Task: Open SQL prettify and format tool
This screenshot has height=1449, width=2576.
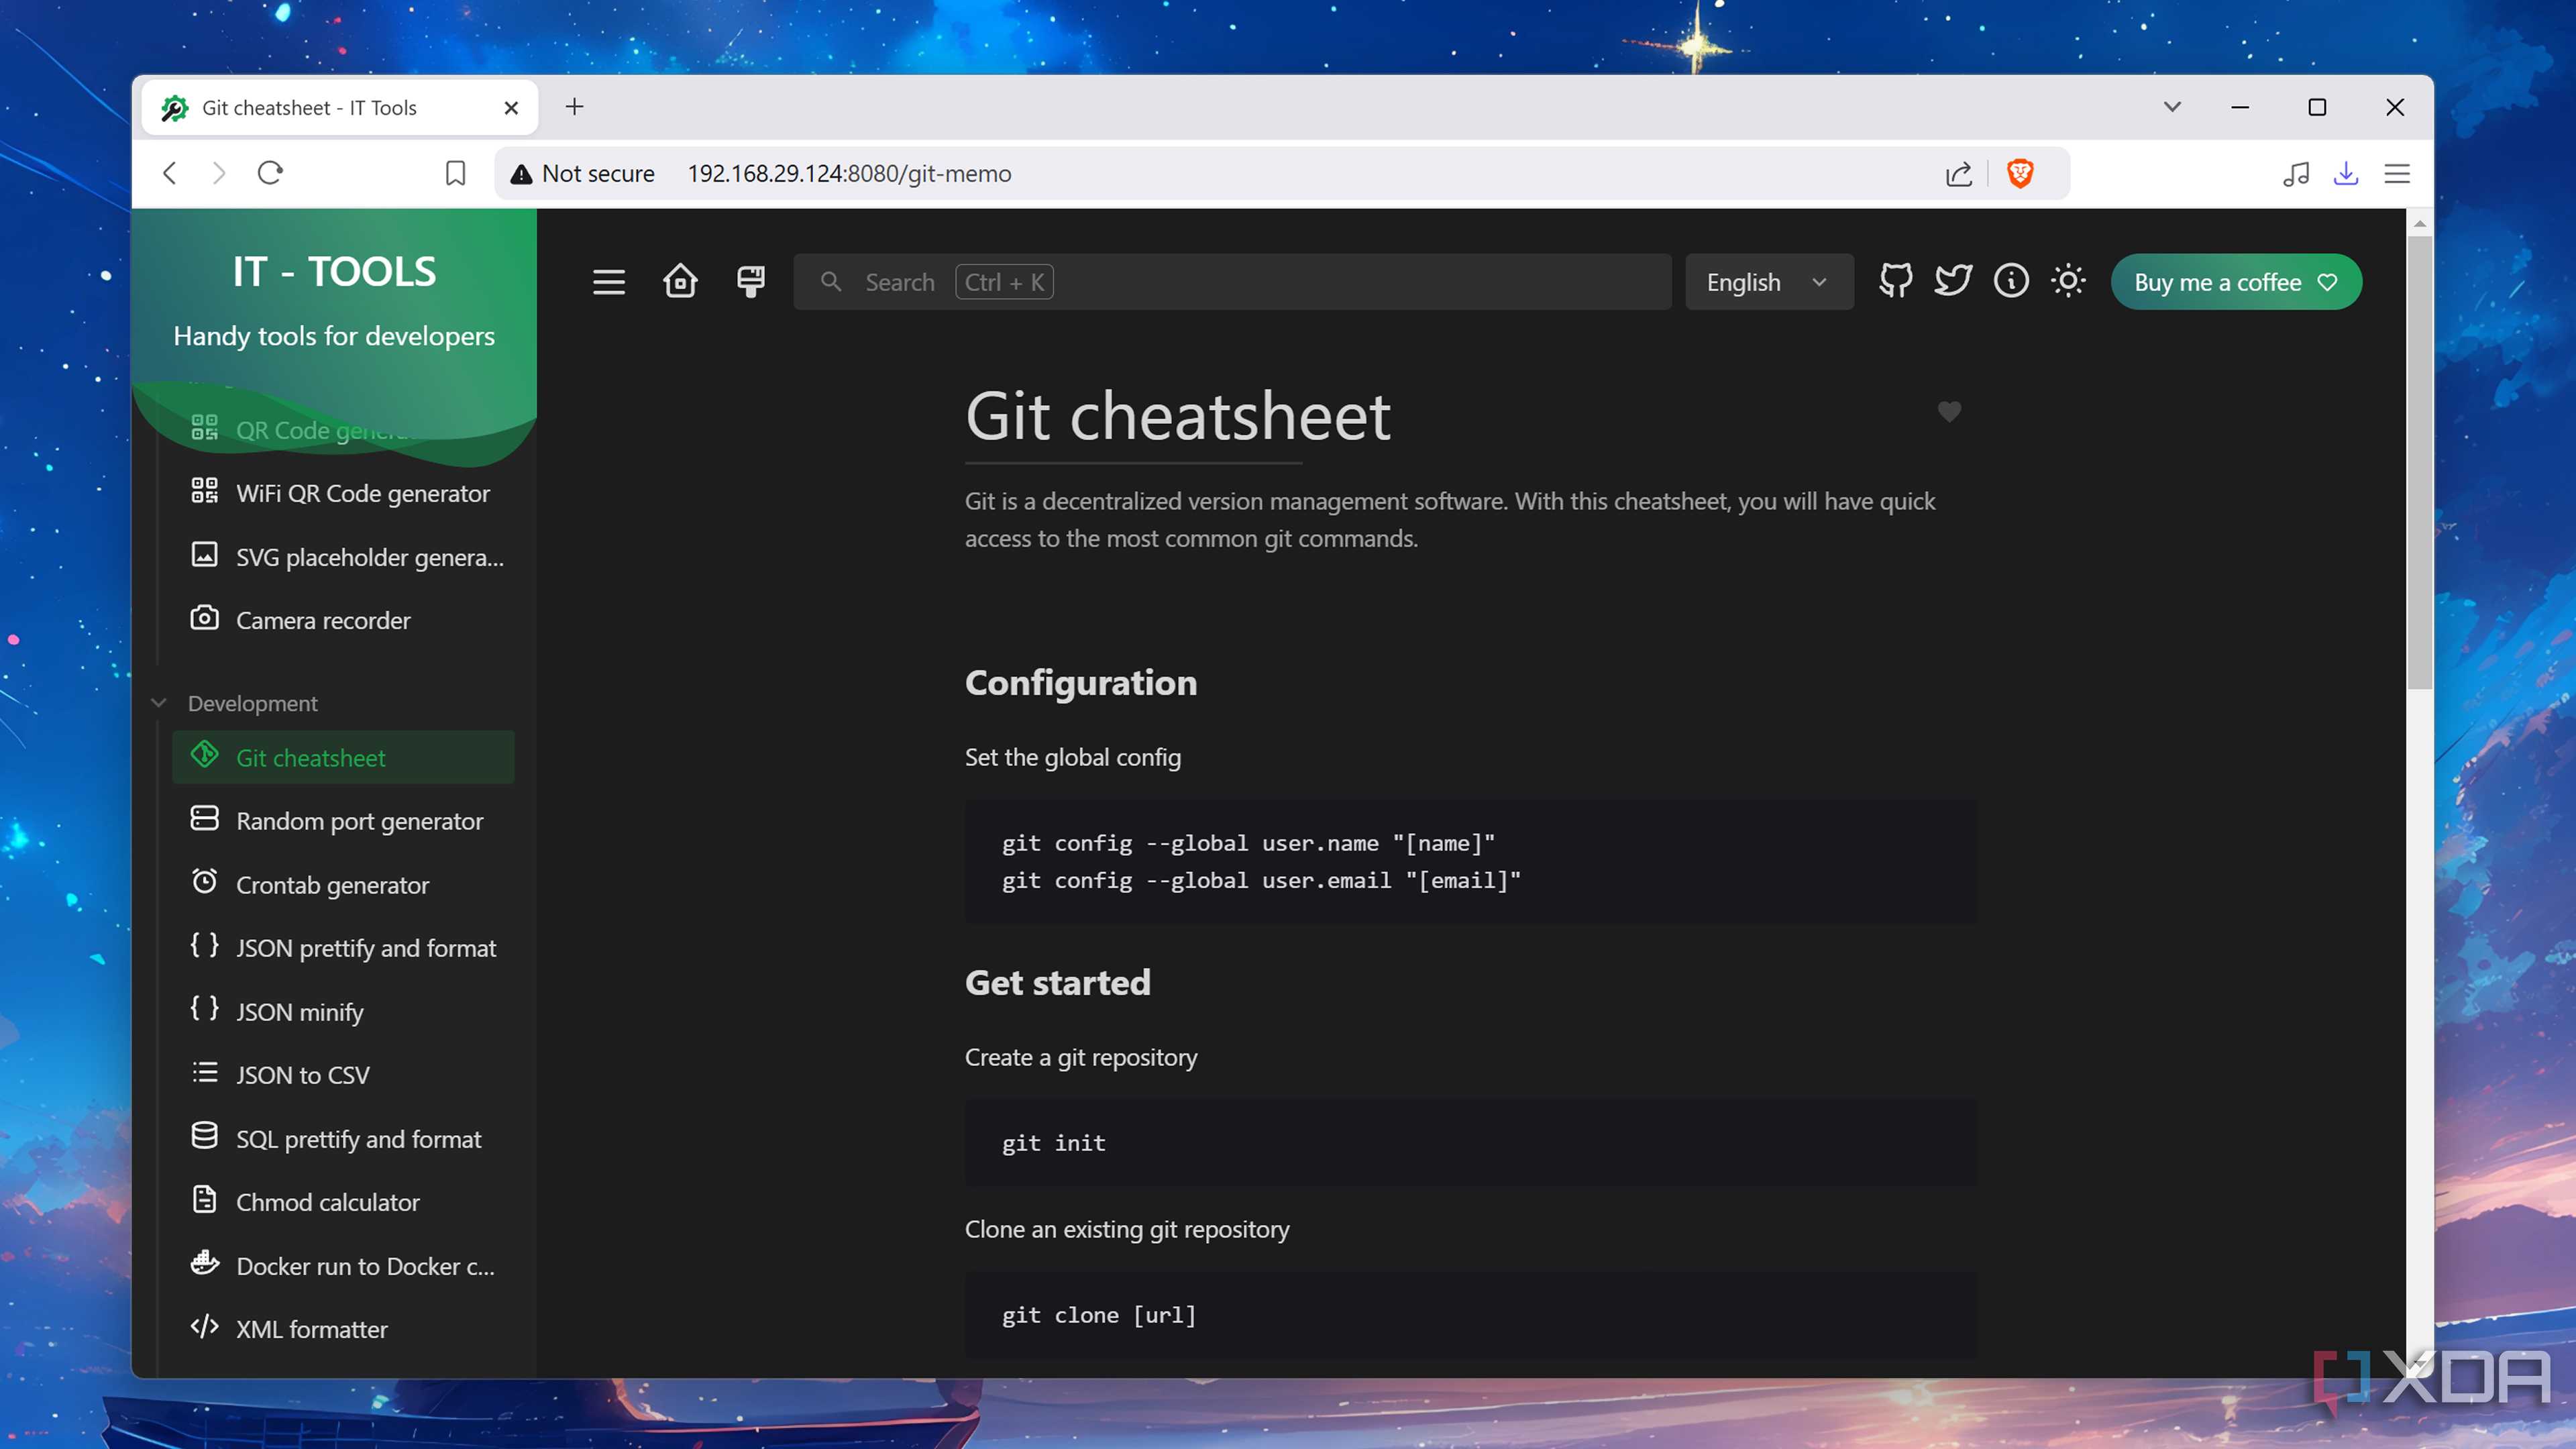Action: click(x=343, y=1138)
